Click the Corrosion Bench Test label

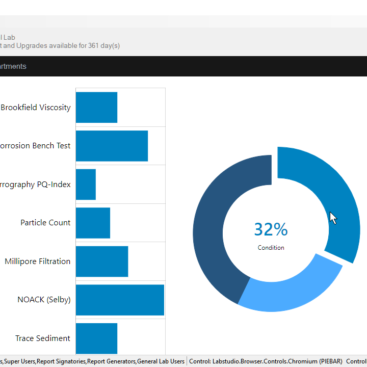coord(35,146)
